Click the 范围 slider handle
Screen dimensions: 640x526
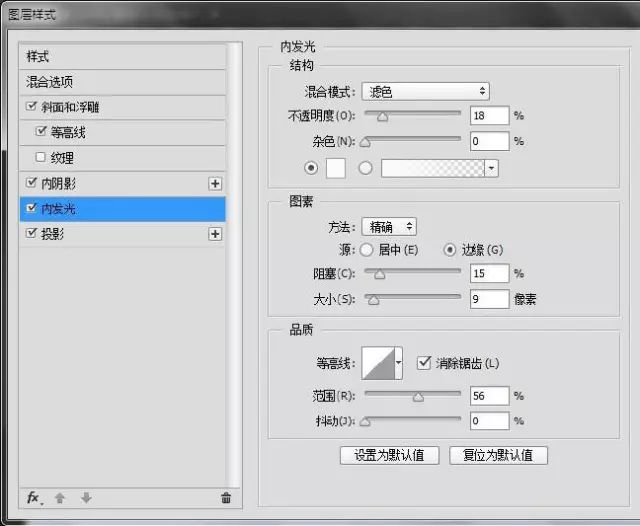pyautogui.click(x=418, y=397)
